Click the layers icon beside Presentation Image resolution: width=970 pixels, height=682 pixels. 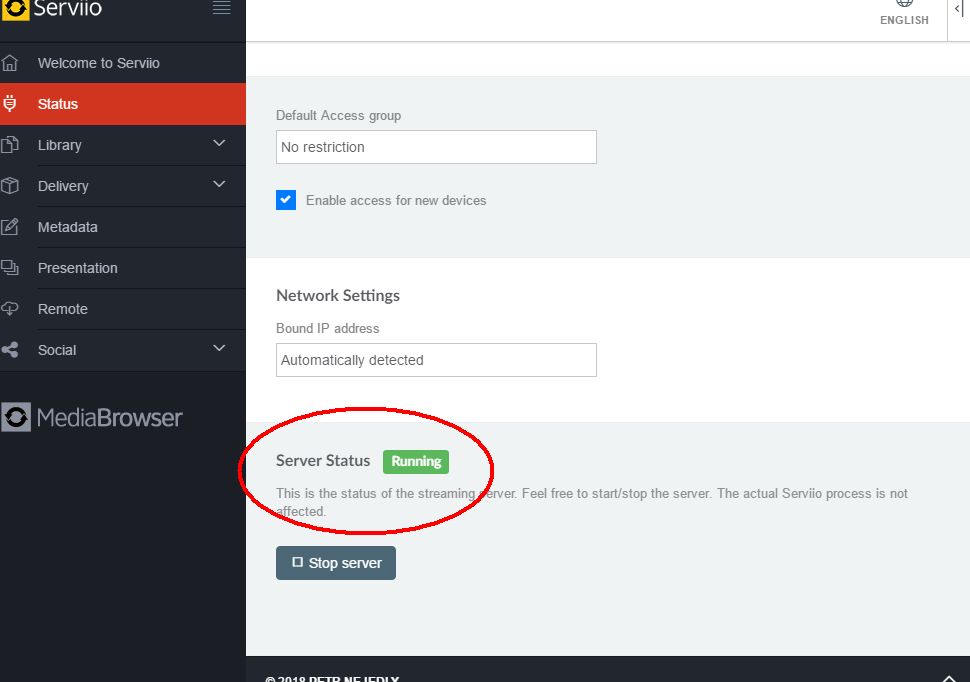[x=9, y=267]
